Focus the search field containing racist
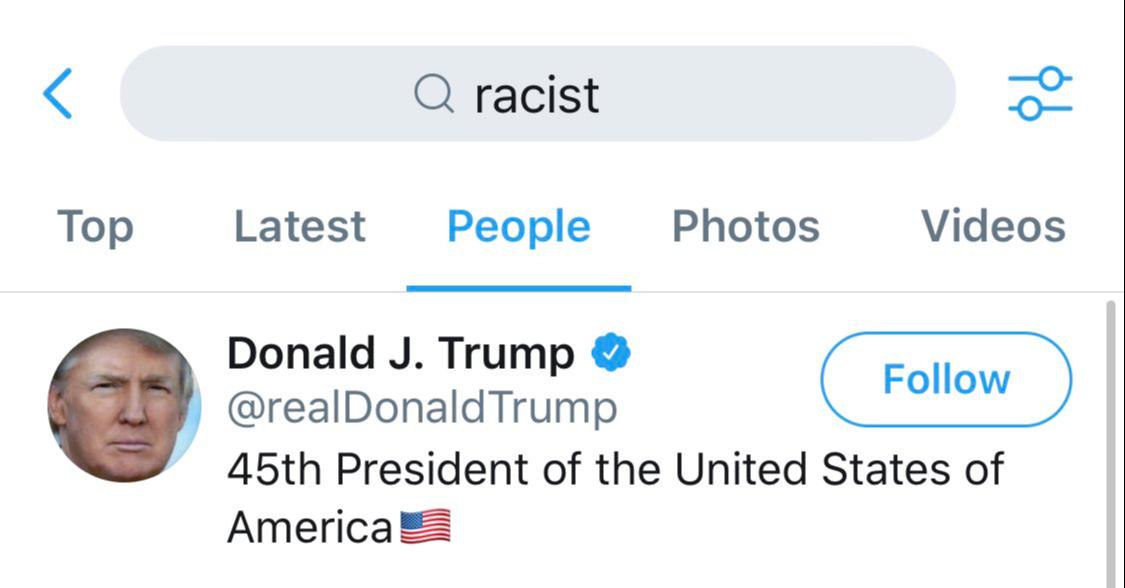The image size is (1125, 588). point(537,94)
